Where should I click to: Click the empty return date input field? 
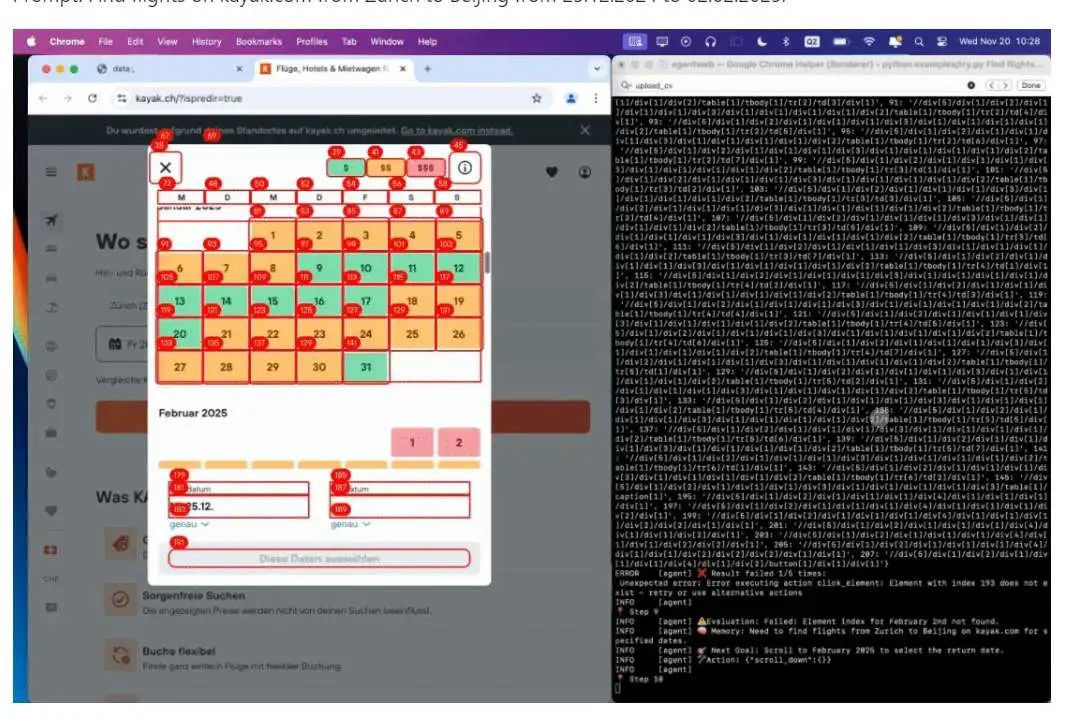coord(400,507)
